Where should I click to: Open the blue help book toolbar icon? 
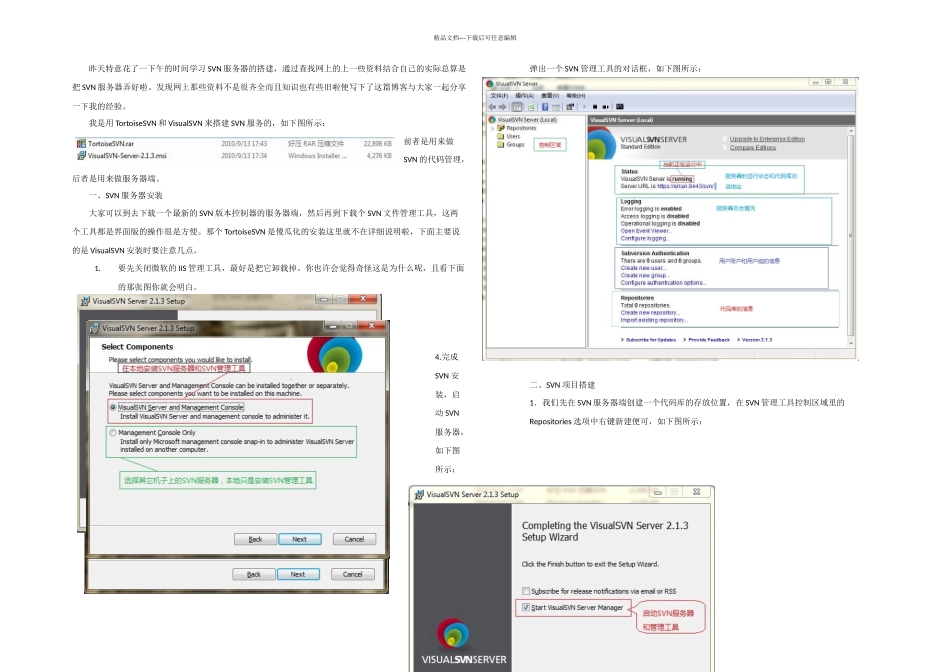(545, 107)
